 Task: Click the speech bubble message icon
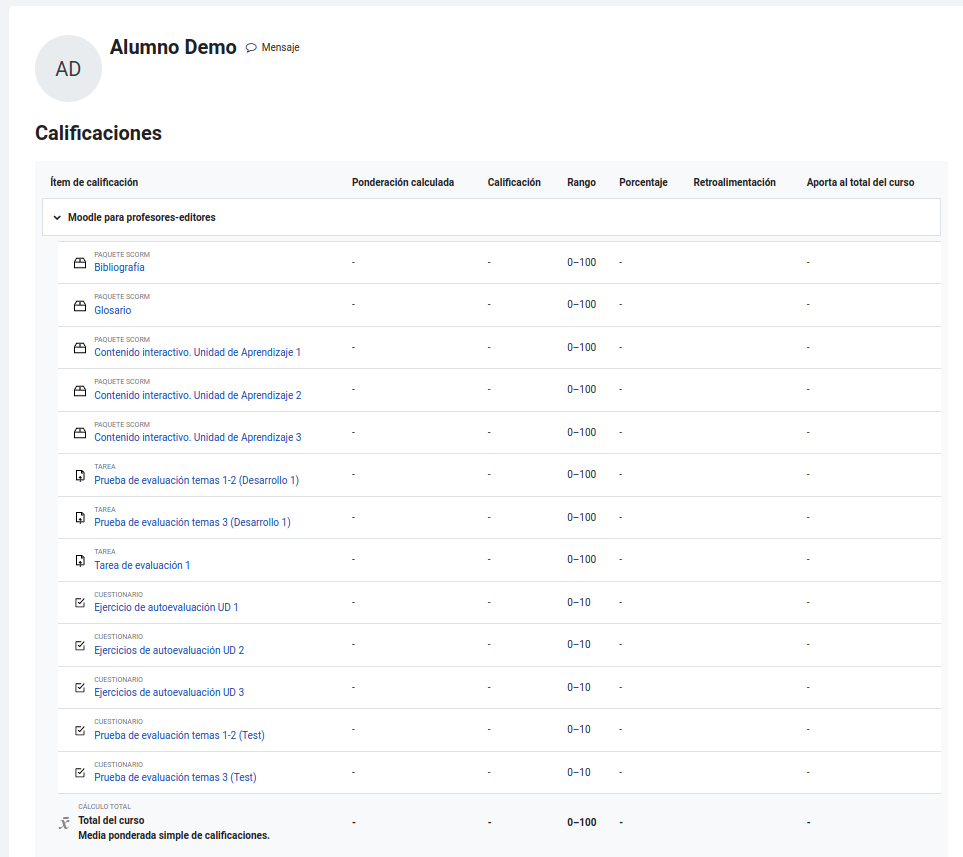click(251, 48)
